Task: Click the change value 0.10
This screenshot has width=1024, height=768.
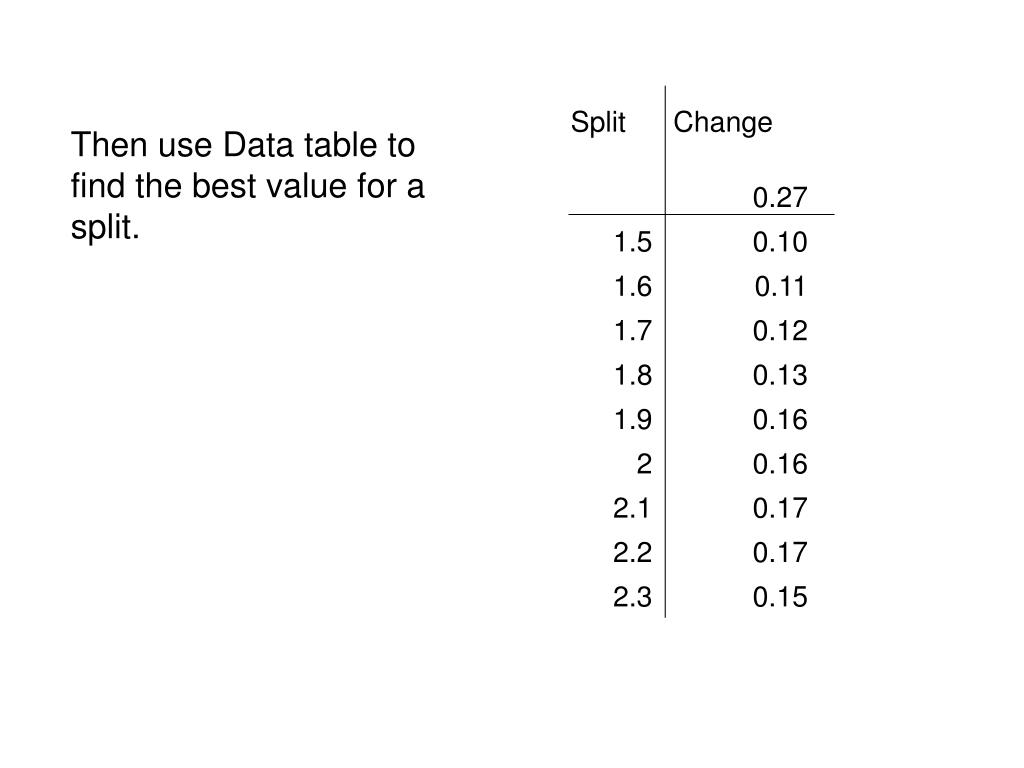Action: (x=780, y=242)
